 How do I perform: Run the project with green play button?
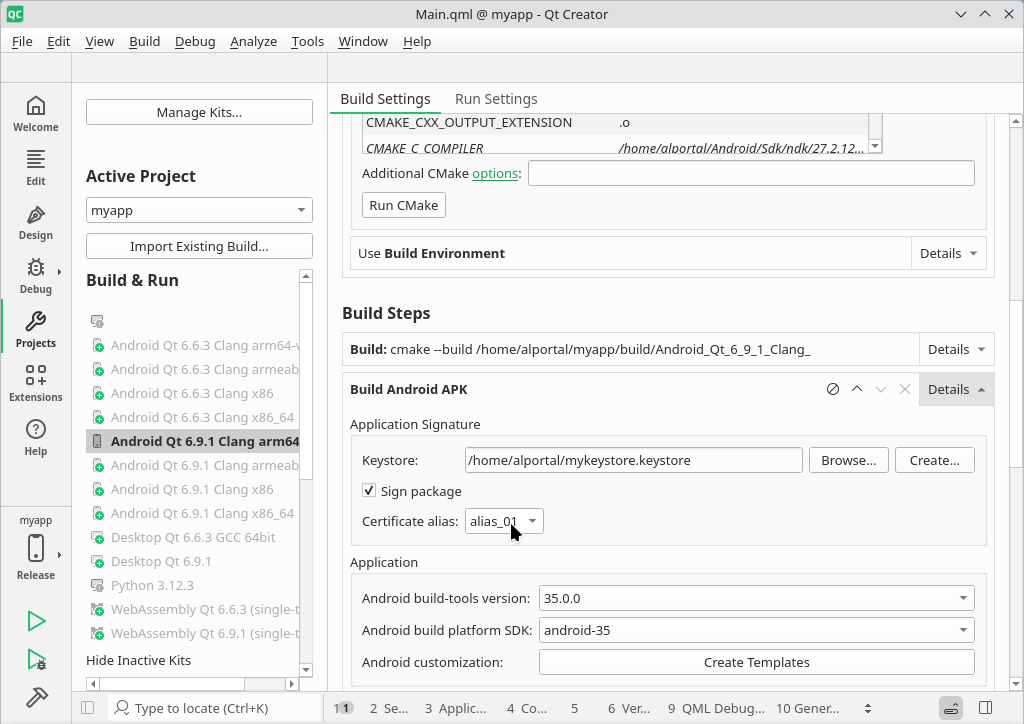coord(36,621)
